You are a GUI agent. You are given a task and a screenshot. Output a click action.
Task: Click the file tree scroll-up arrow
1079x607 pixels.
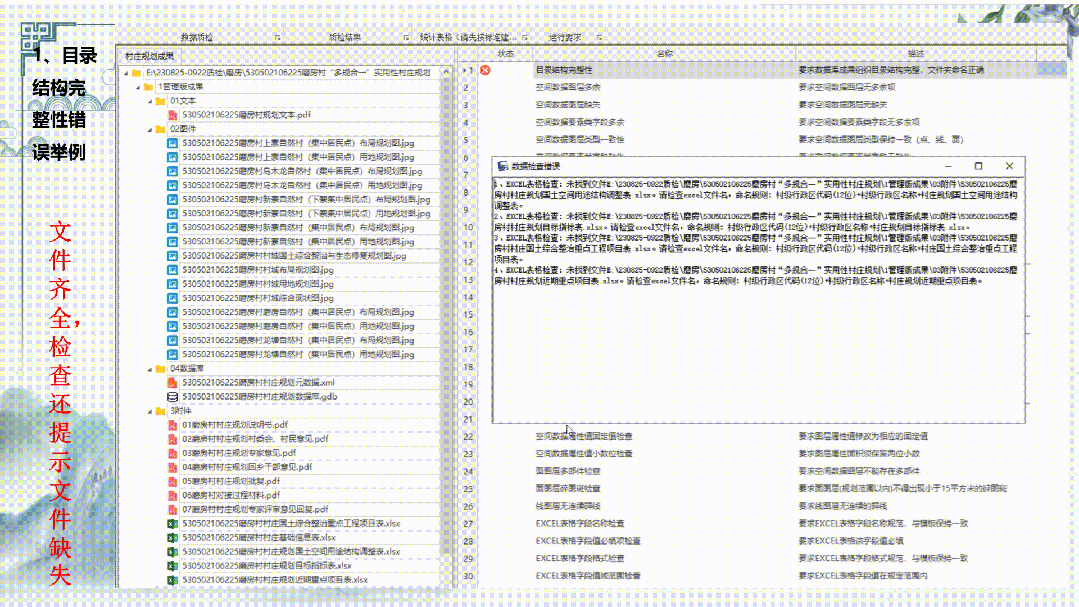click(446, 72)
